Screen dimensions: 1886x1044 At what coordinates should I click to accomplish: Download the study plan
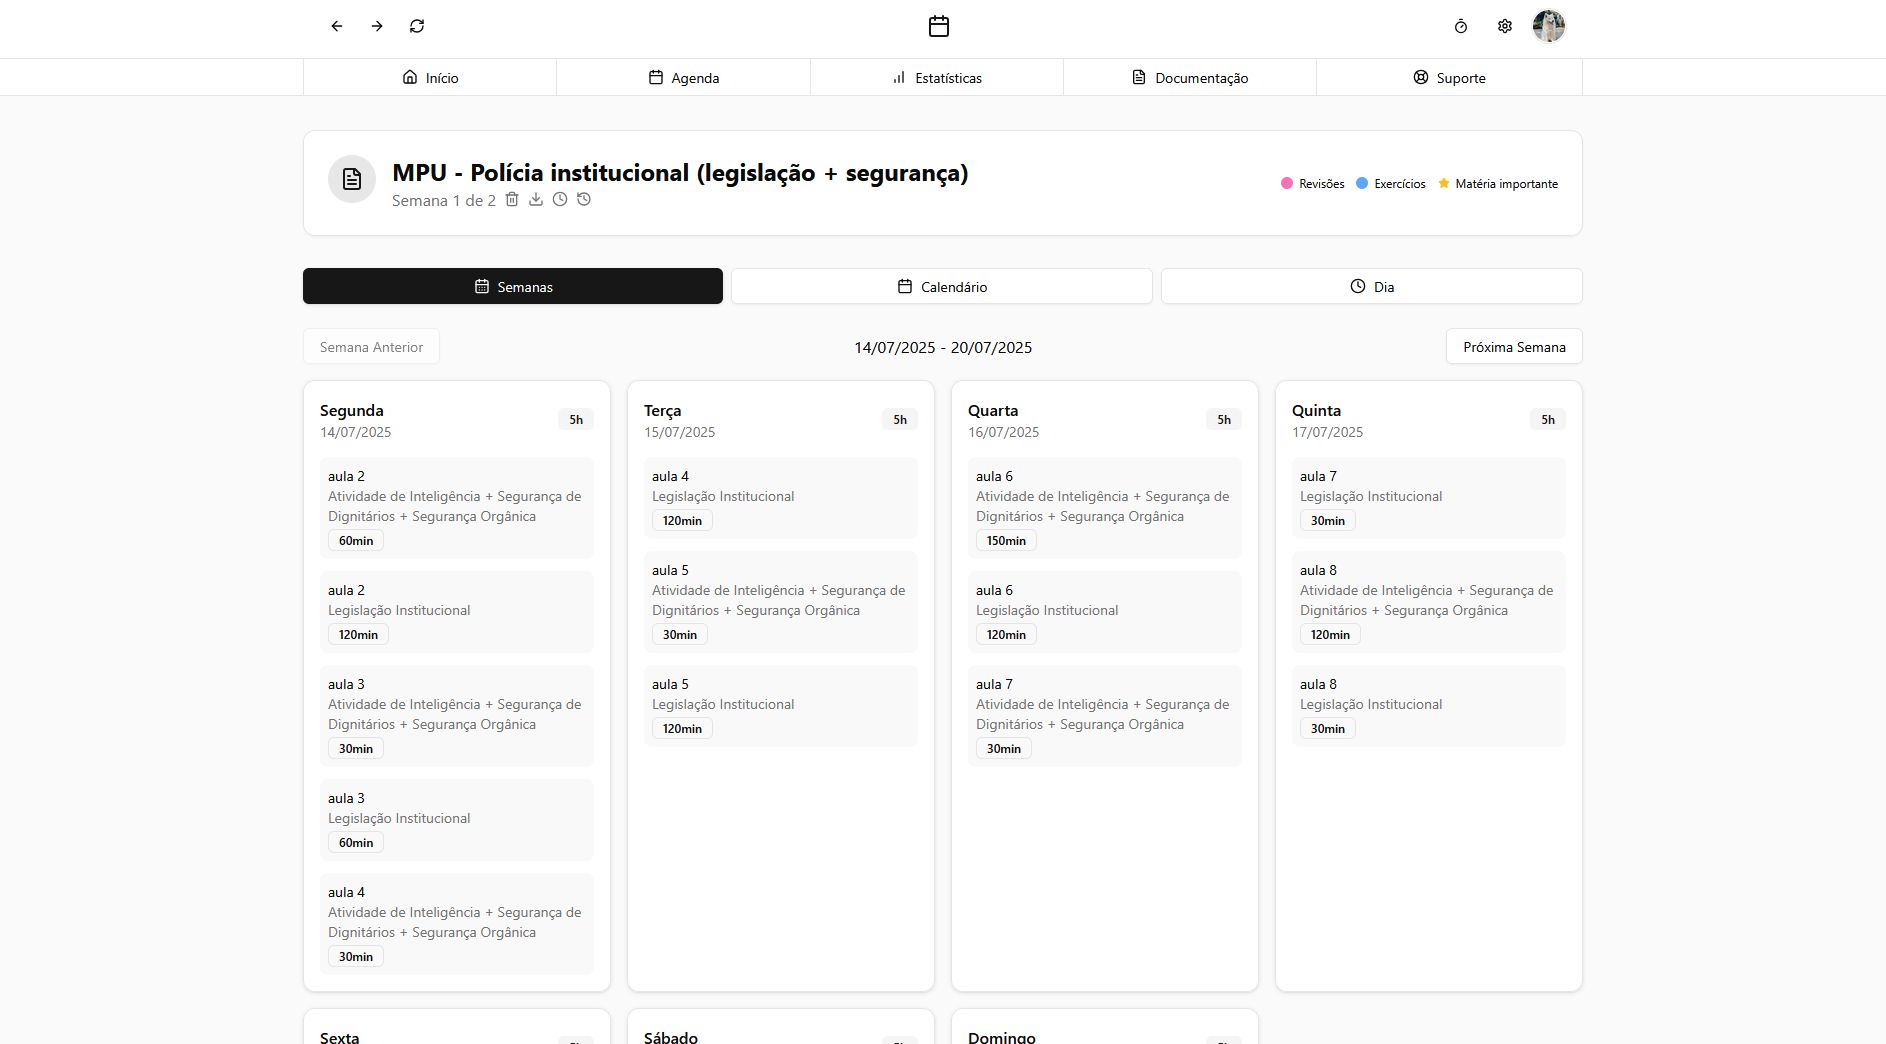pos(536,199)
